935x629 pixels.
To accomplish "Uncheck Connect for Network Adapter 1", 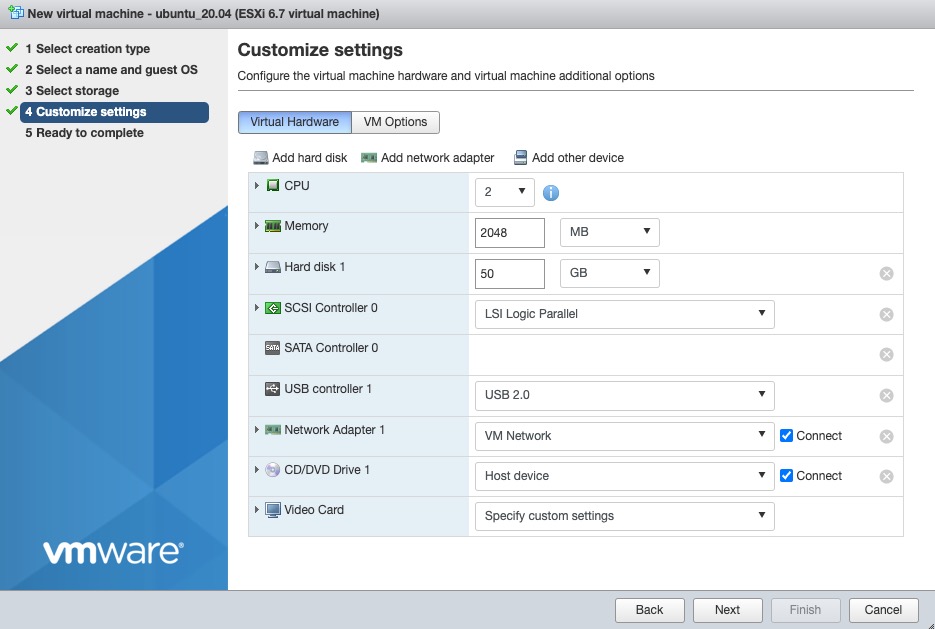I will (787, 436).
